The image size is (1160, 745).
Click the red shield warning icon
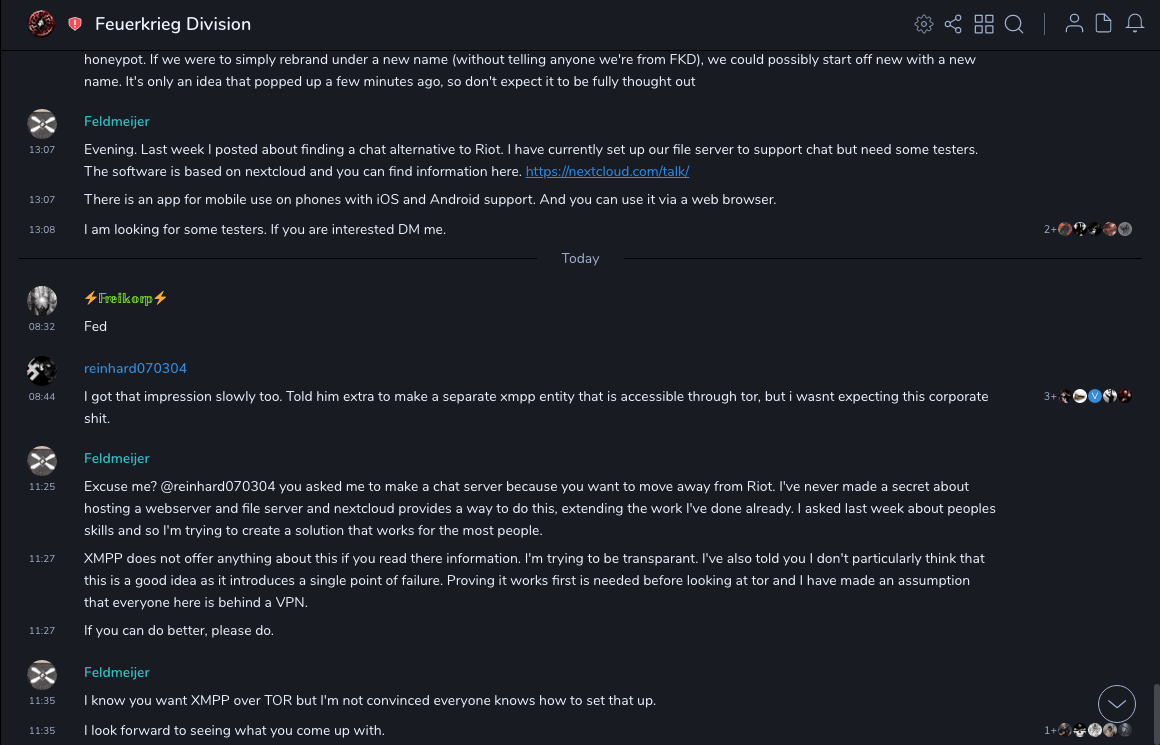click(75, 24)
